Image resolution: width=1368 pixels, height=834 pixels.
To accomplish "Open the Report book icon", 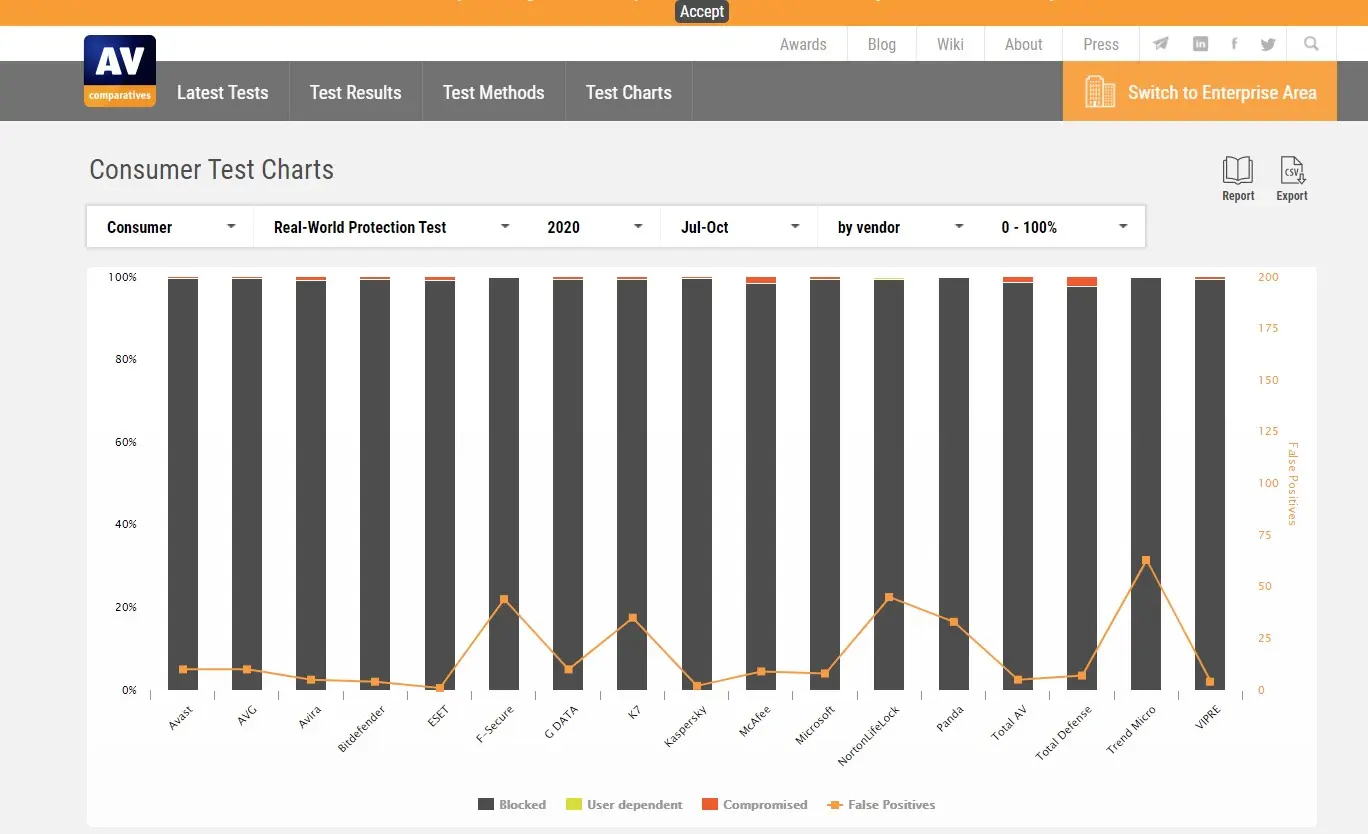I will click(1238, 179).
